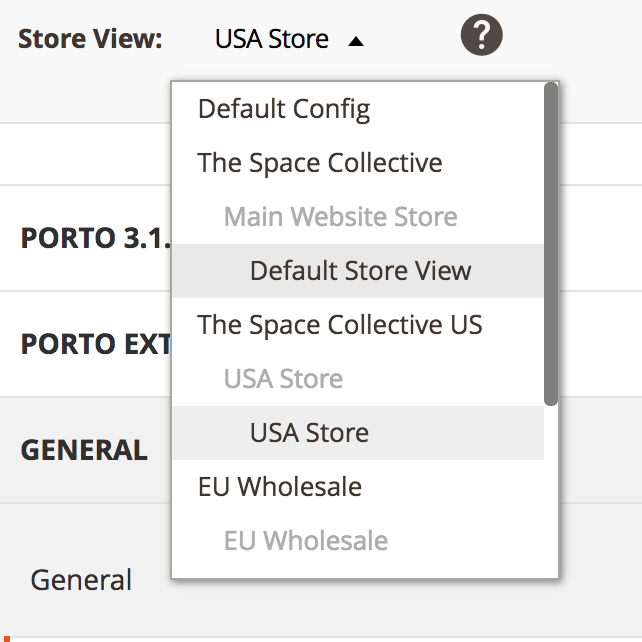Screen dimensions: 642x642
Task: Click the USA Store text in the scope switcher
Action: tap(271, 40)
